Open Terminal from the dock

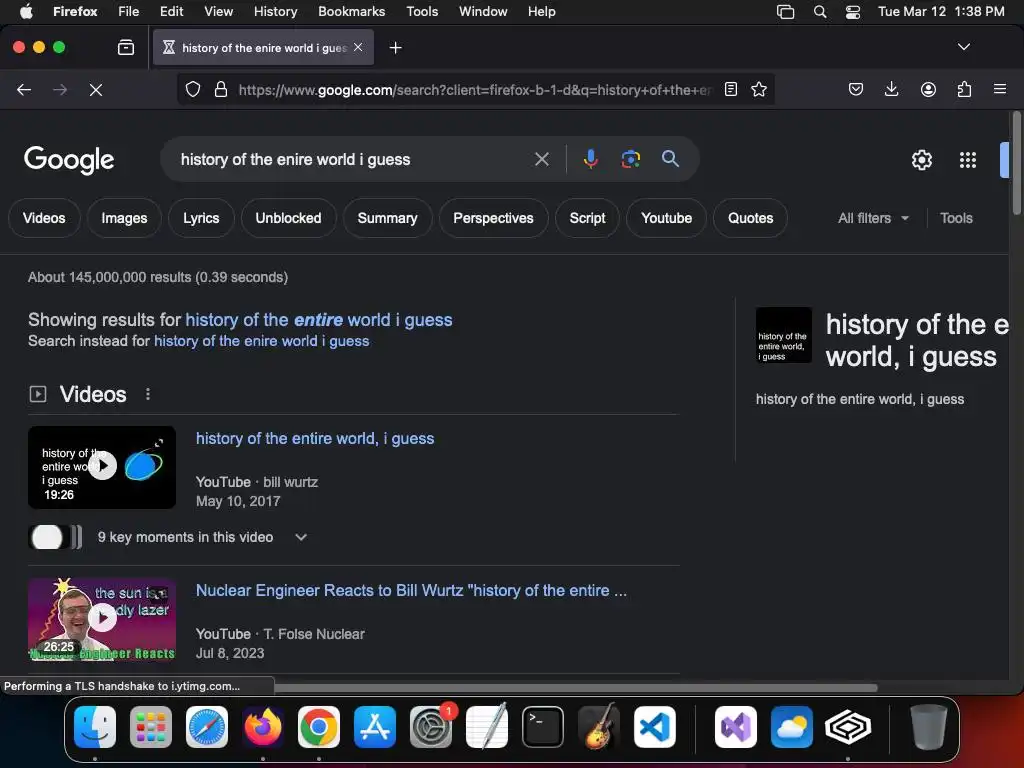[x=543, y=727]
